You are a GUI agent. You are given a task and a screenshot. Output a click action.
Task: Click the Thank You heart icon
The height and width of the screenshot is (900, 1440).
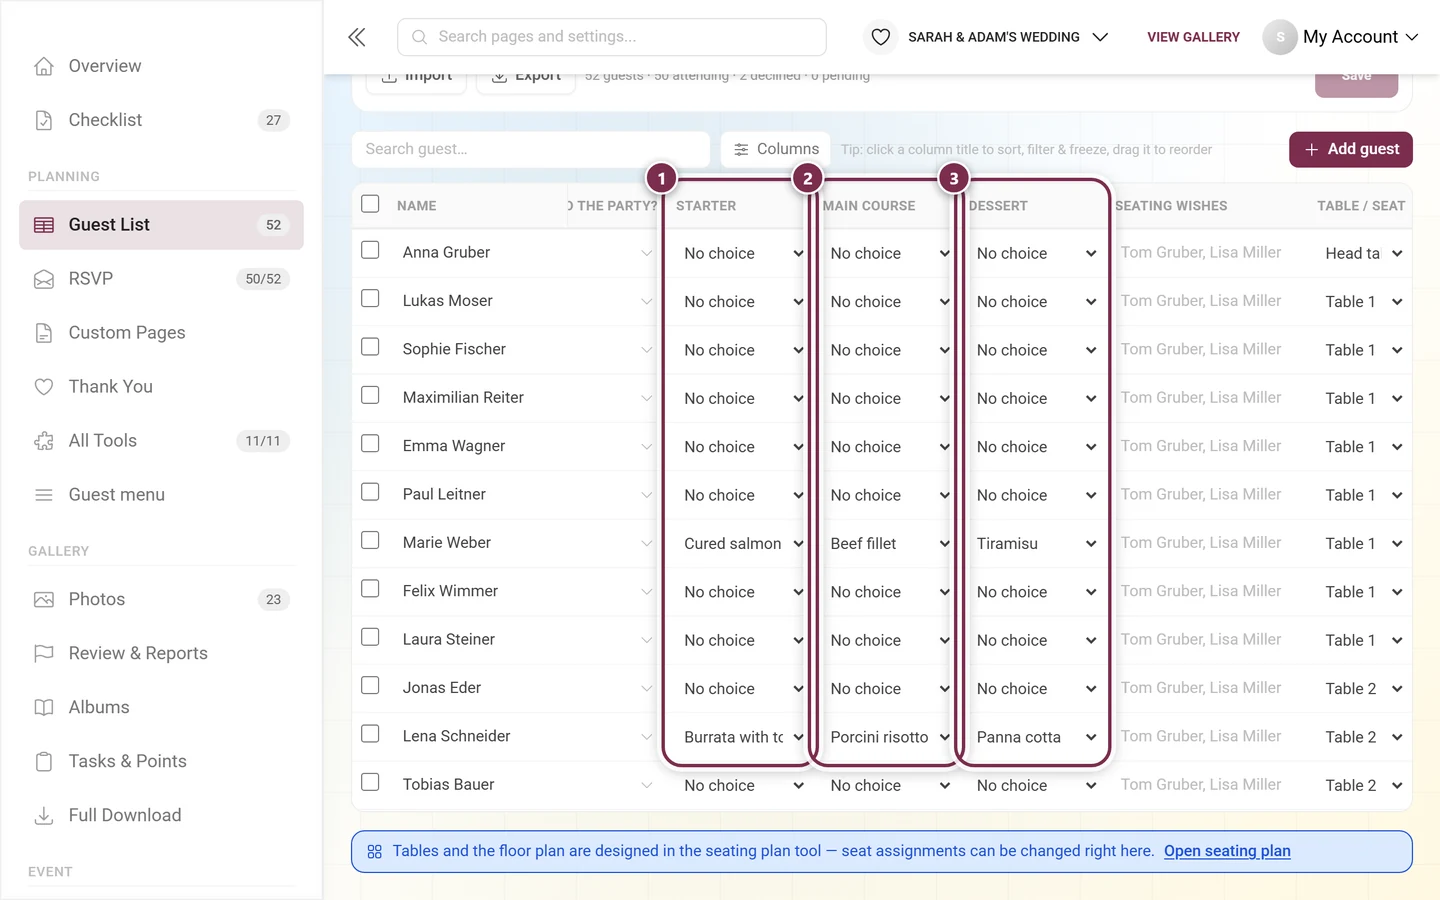click(x=44, y=387)
